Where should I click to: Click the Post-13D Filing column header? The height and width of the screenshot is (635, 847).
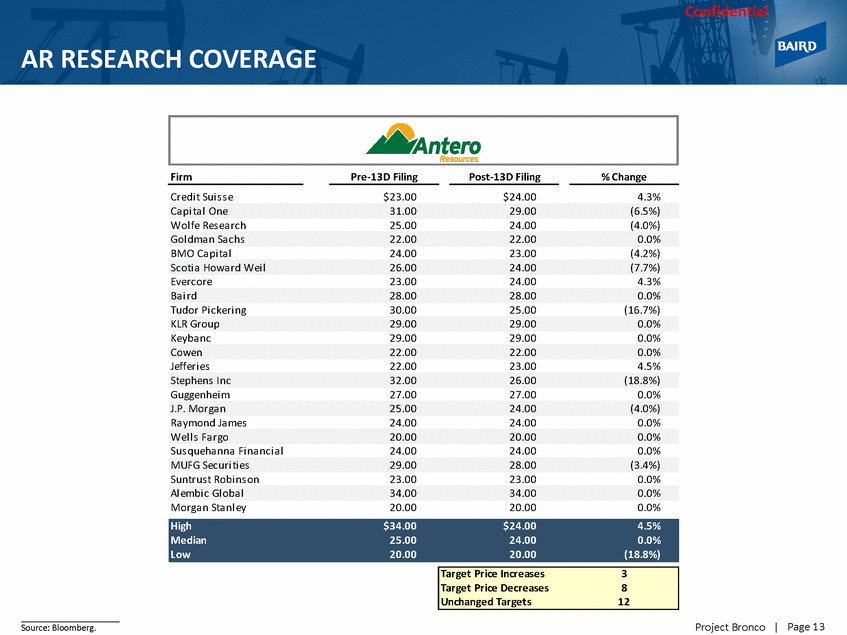[x=505, y=177]
